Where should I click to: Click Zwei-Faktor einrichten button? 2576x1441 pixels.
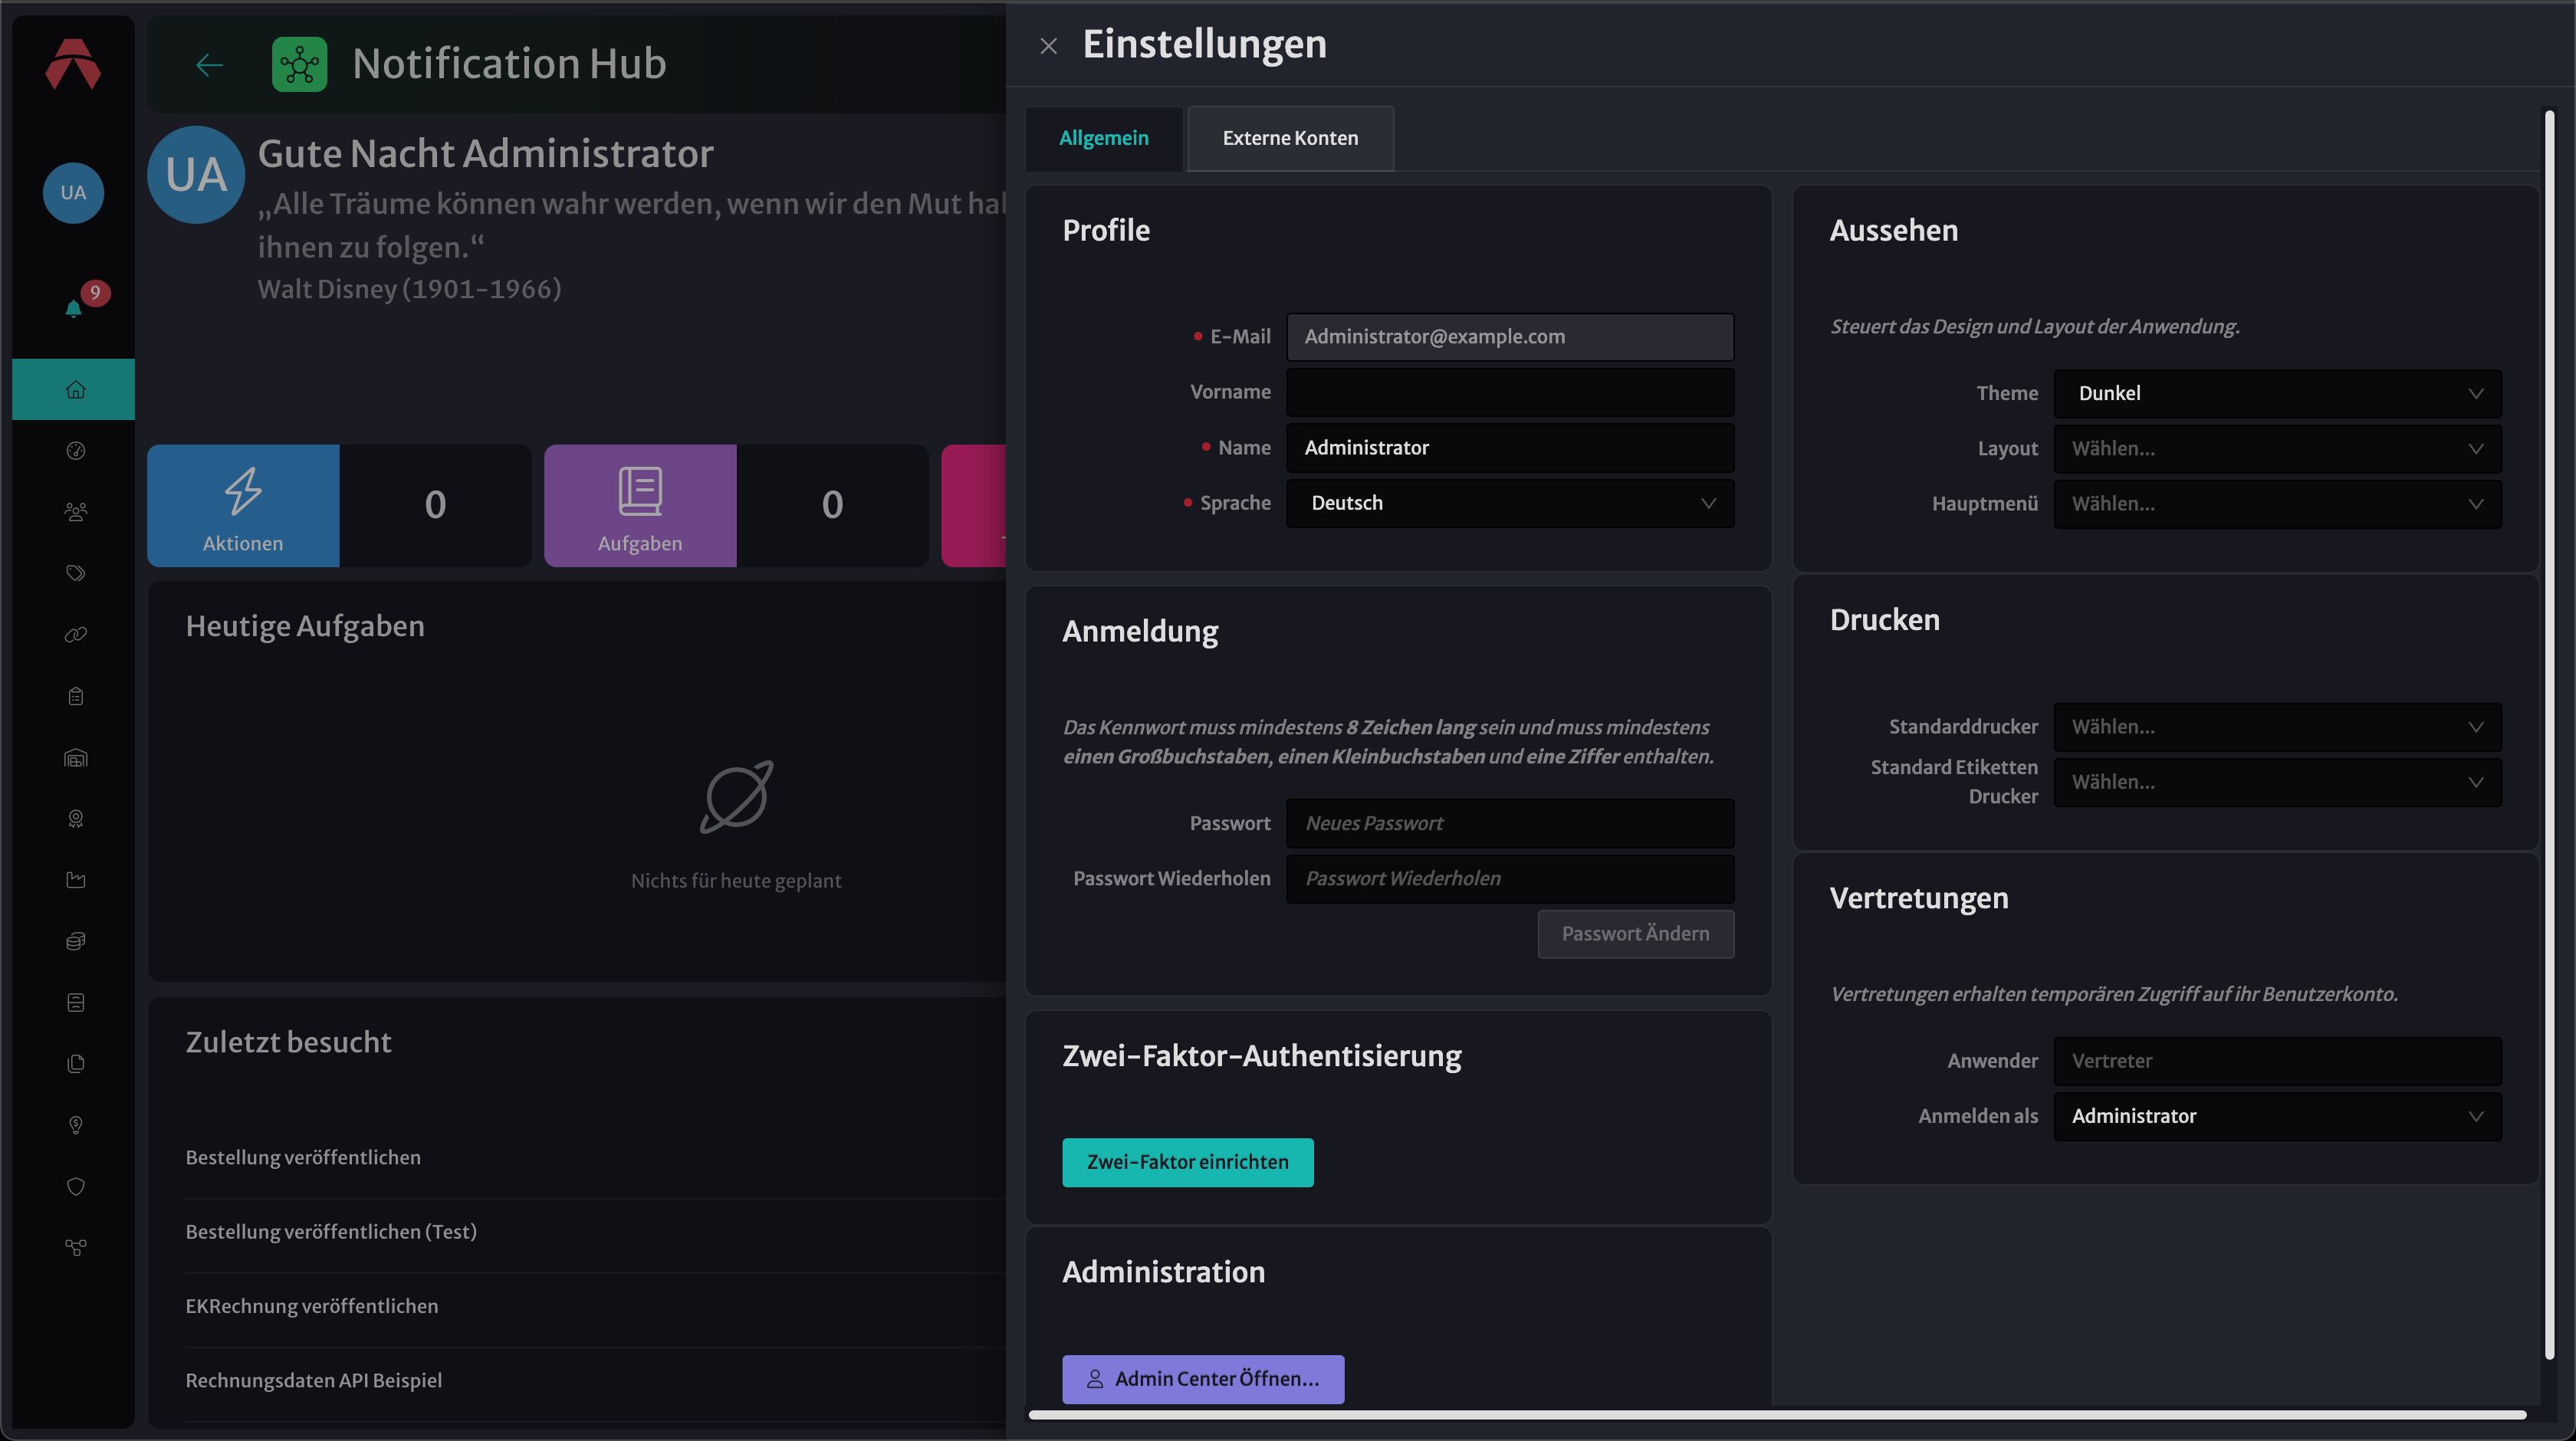click(1187, 1162)
